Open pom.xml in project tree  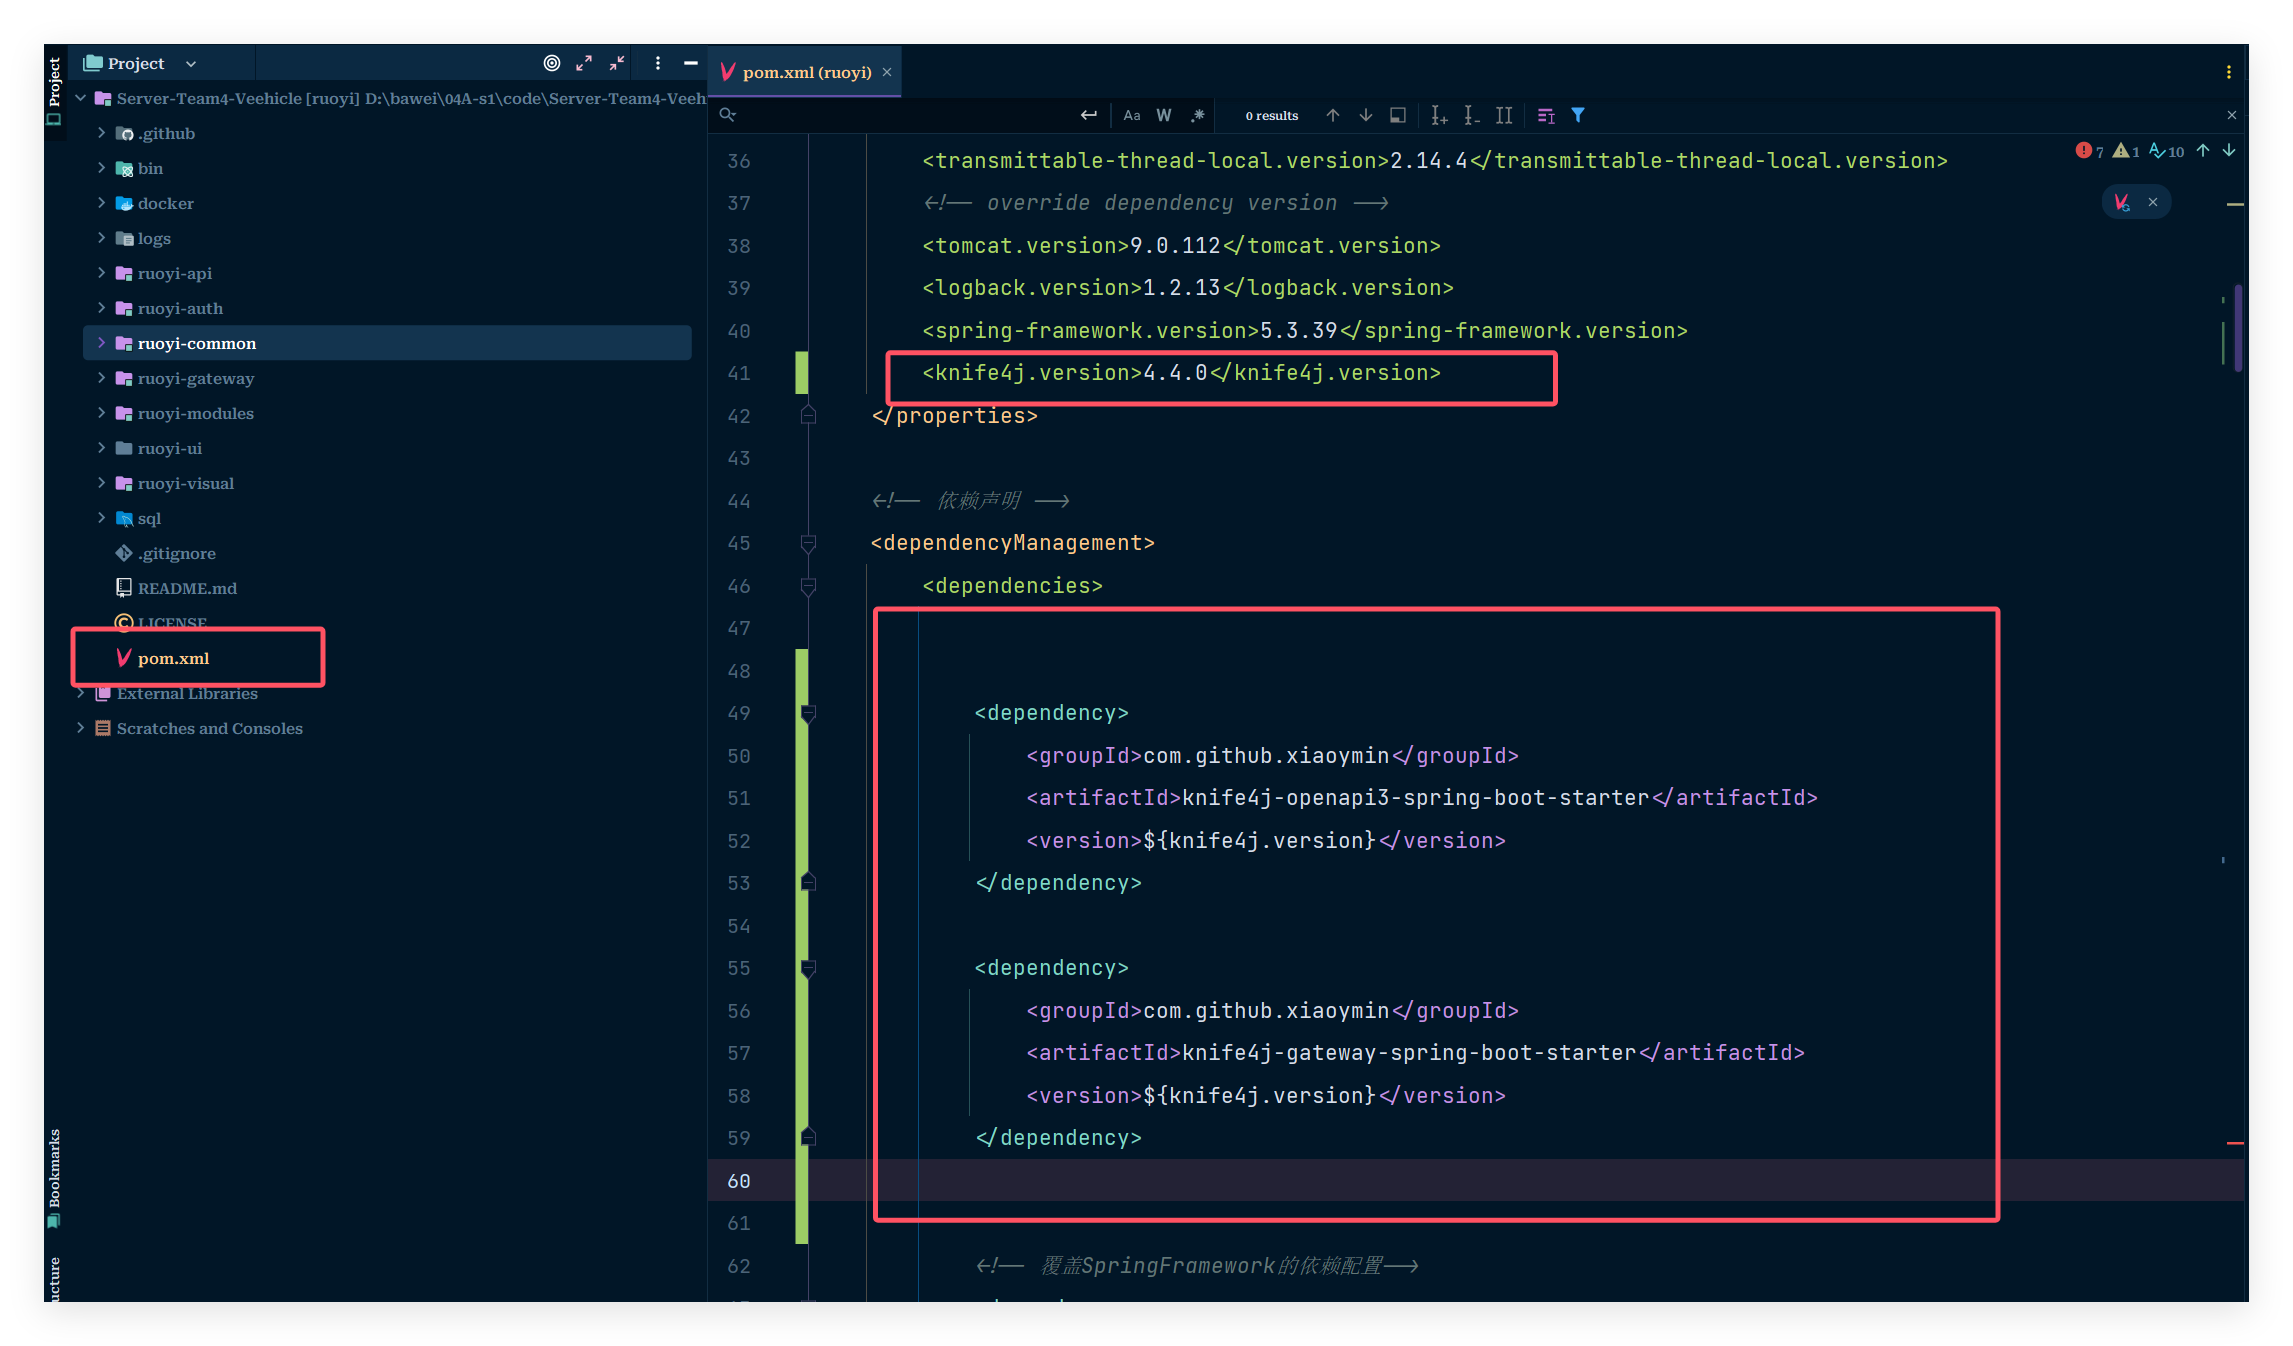pyautogui.click(x=173, y=658)
